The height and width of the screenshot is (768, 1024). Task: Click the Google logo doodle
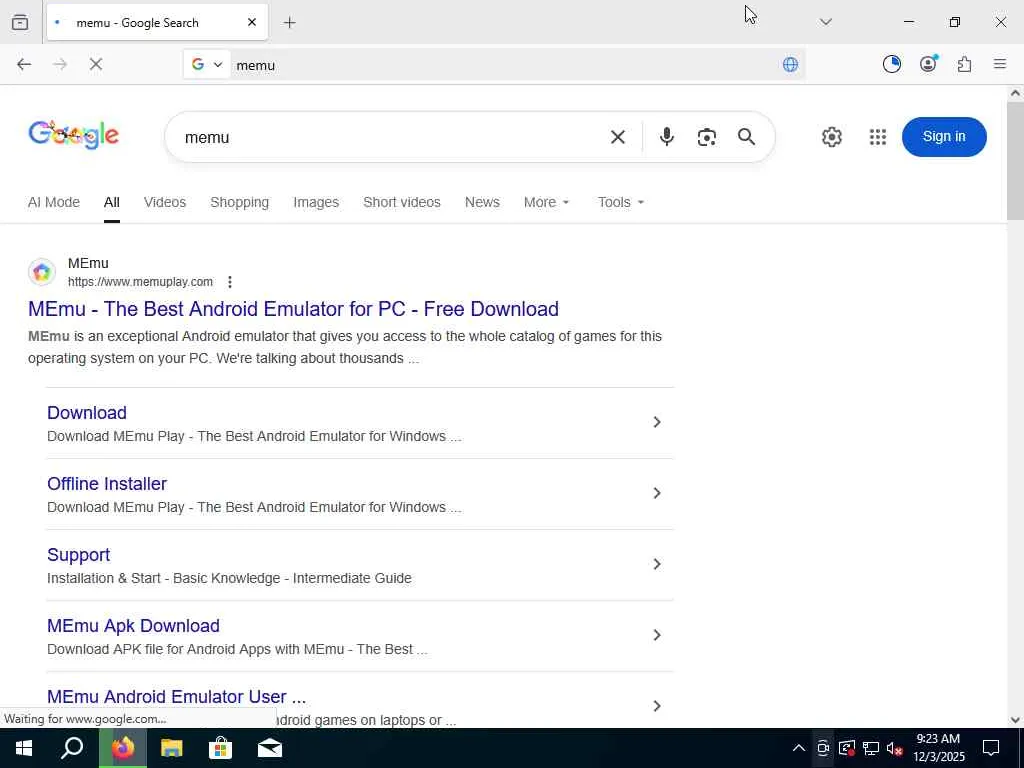73,136
